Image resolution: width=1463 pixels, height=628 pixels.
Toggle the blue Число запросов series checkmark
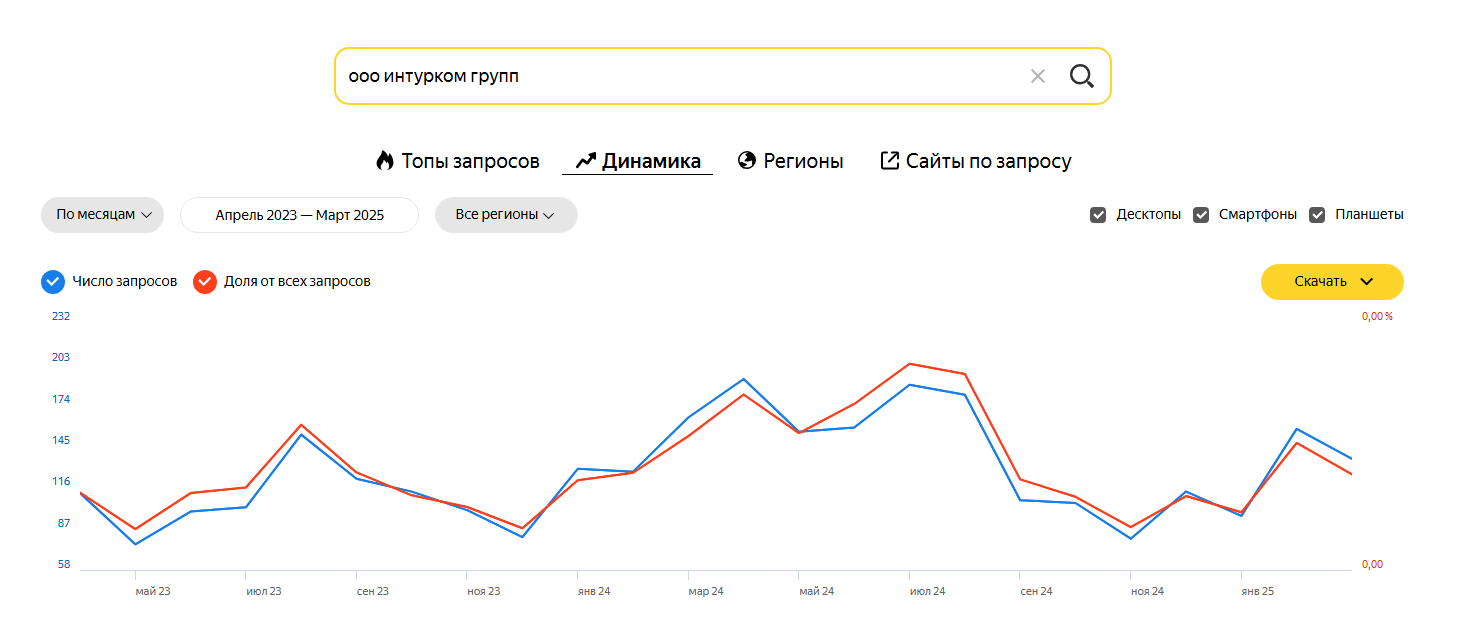(x=53, y=282)
